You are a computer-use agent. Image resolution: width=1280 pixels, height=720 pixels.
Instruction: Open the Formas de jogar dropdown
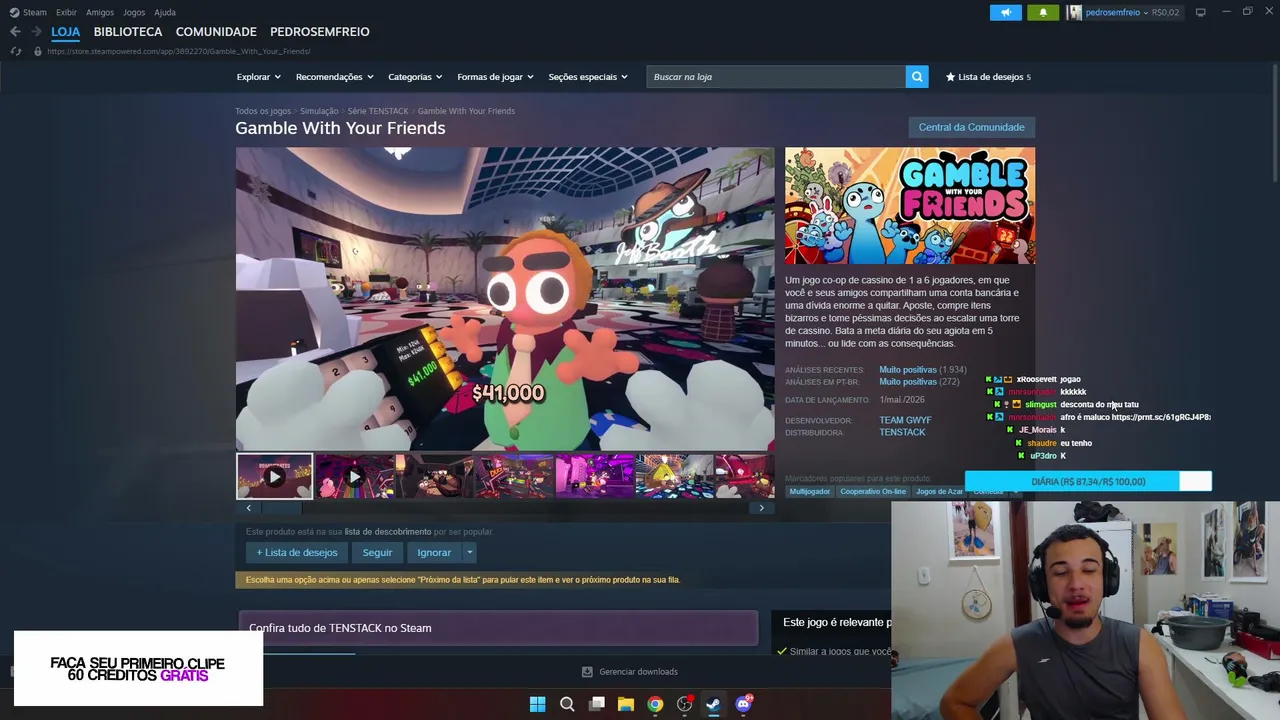tap(495, 77)
